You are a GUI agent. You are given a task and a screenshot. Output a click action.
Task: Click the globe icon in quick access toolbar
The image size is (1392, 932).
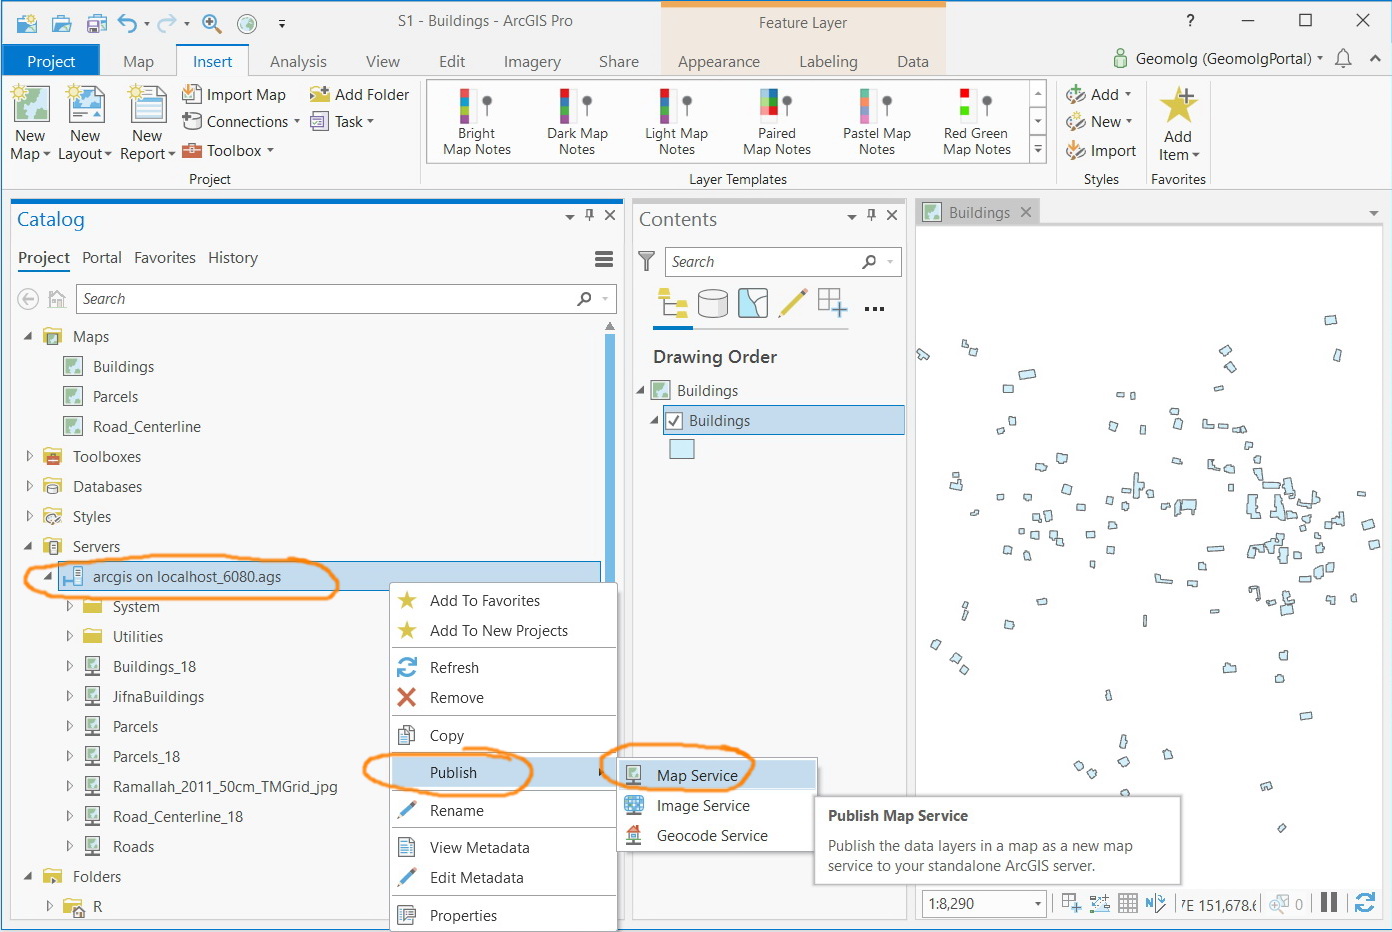click(247, 22)
